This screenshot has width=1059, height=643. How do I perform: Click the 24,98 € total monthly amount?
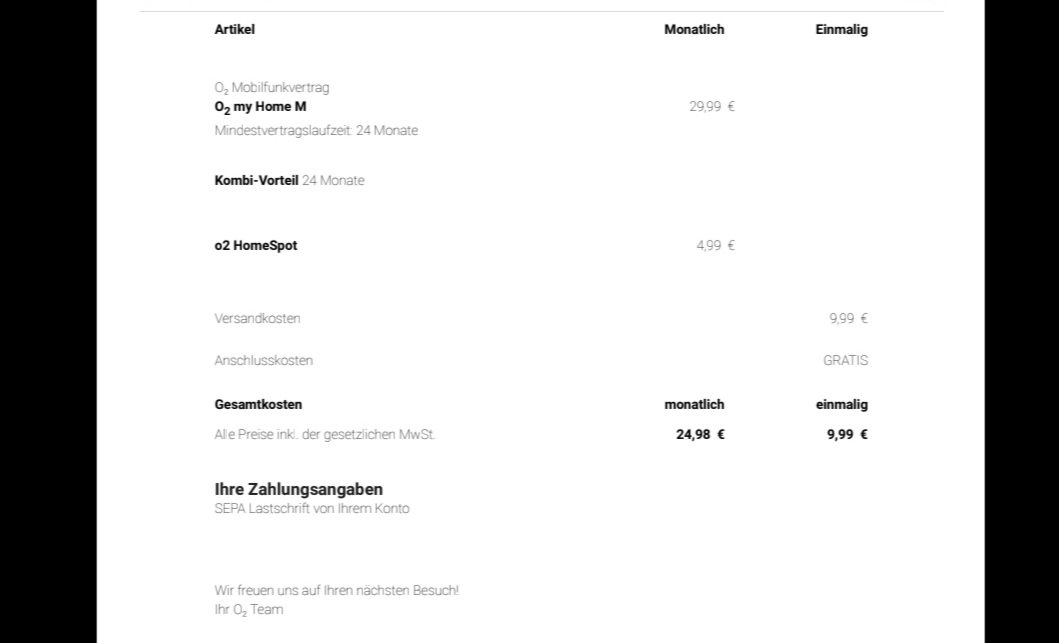pos(700,435)
